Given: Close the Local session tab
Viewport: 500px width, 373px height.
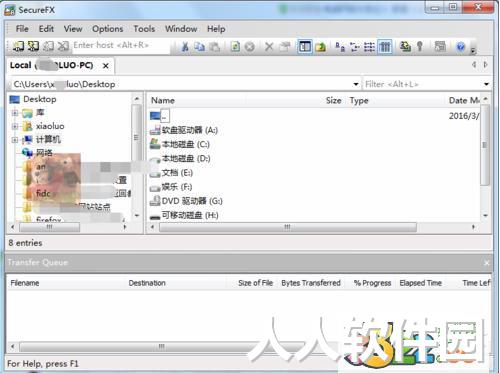Looking at the screenshot, I should click(x=106, y=66).
